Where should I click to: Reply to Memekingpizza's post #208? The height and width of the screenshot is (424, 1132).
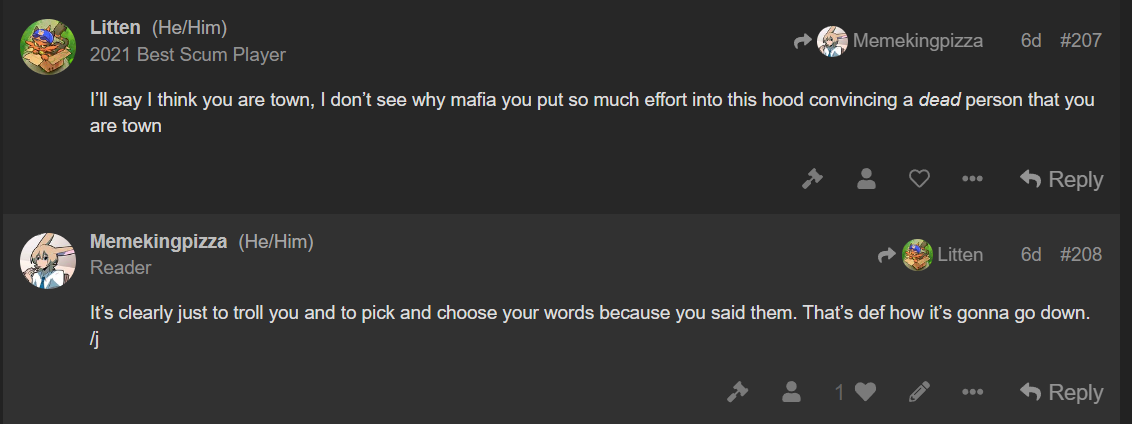click(1061, 392)
